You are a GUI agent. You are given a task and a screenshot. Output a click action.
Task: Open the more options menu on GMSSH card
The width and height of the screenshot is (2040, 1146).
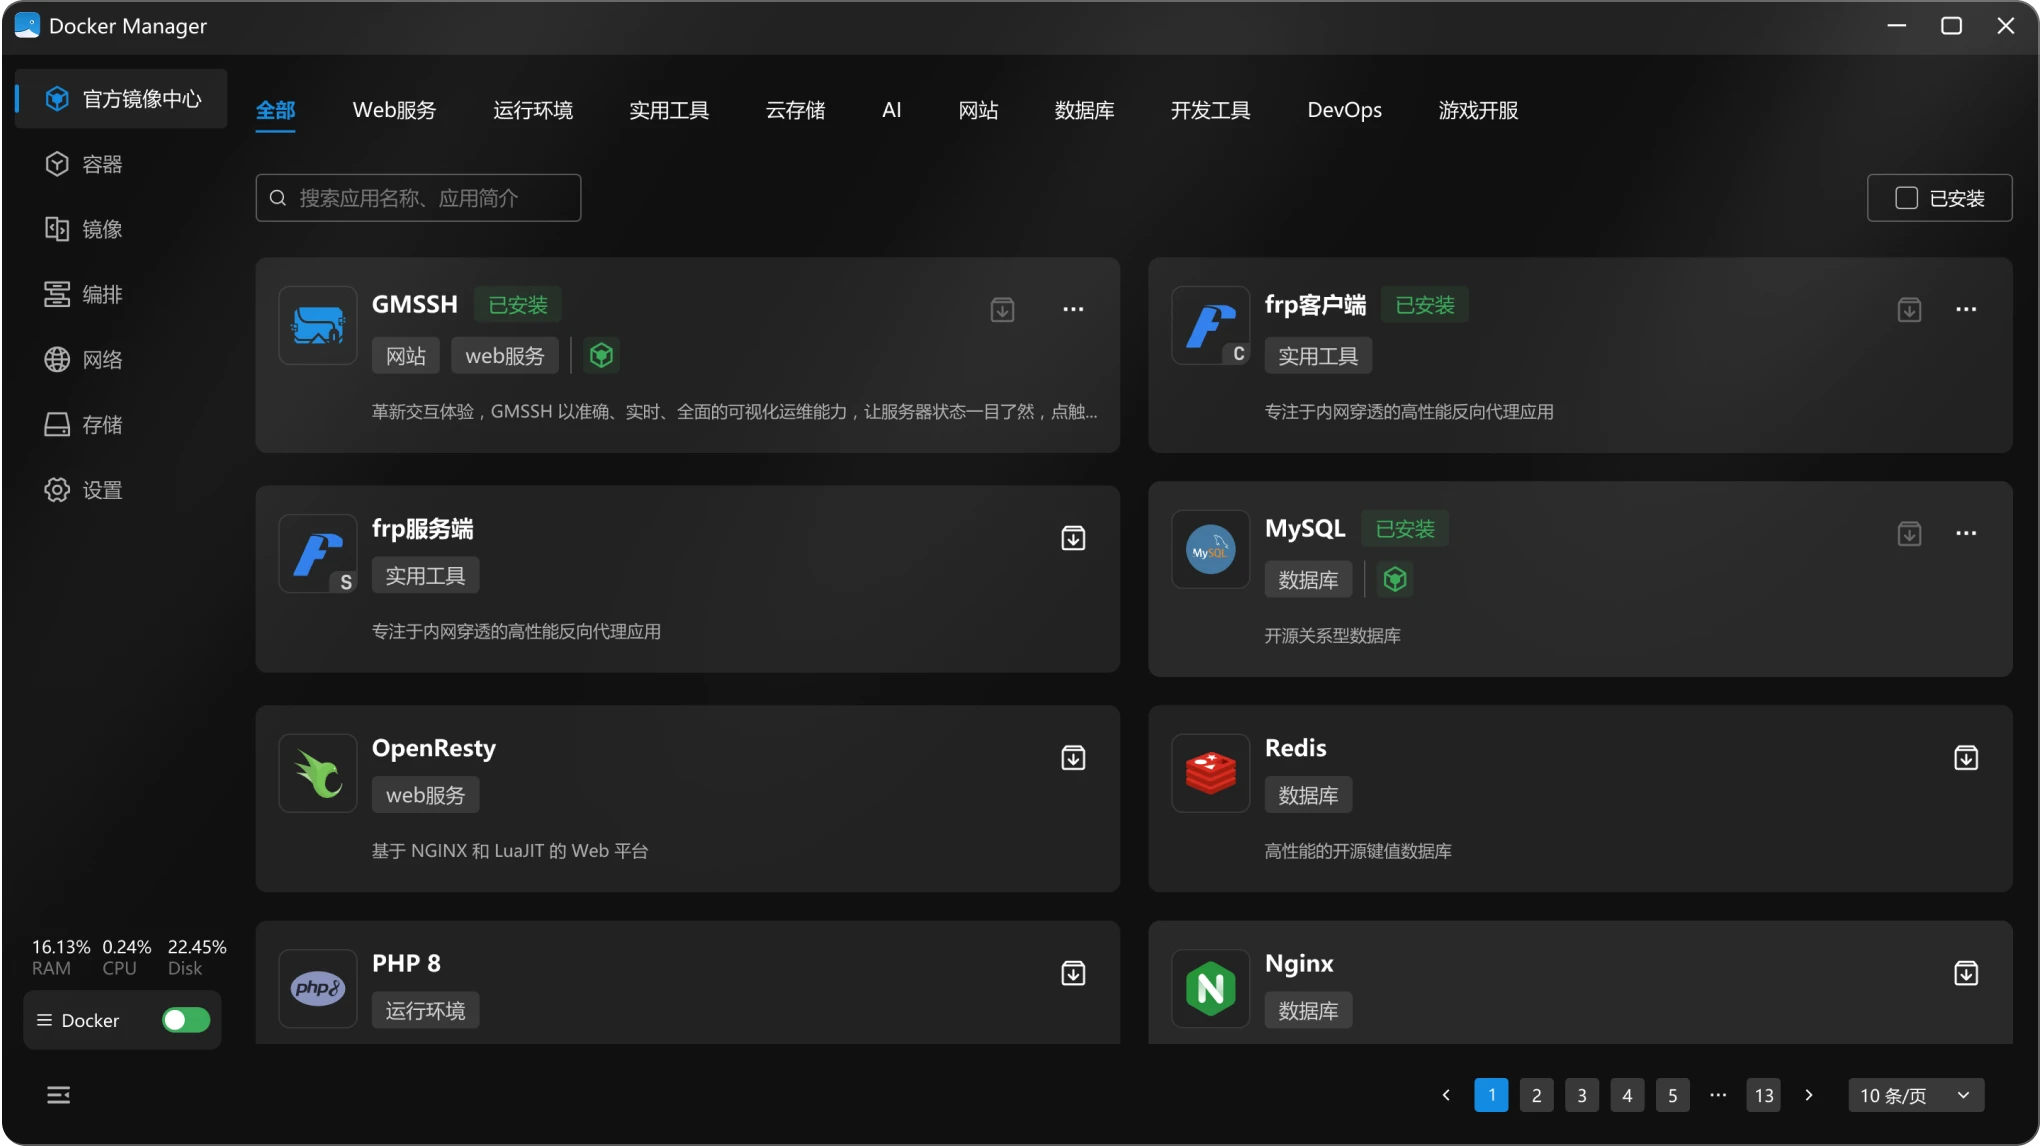(1073, 309)
